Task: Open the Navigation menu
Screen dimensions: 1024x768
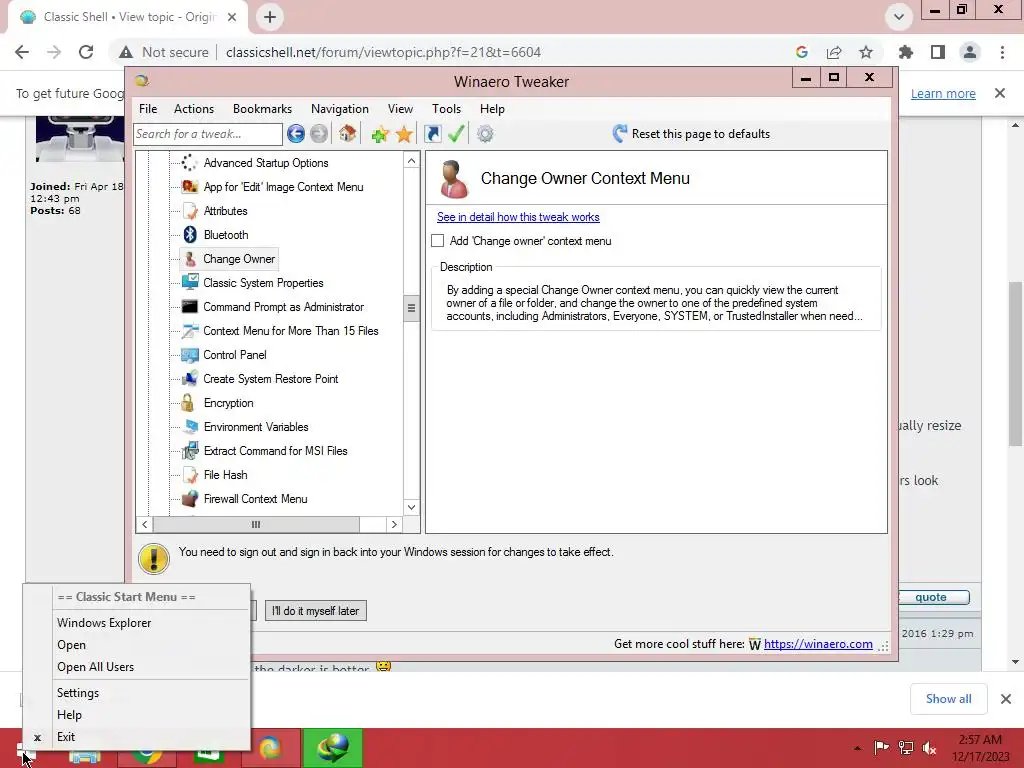Action: coord(340,109)
